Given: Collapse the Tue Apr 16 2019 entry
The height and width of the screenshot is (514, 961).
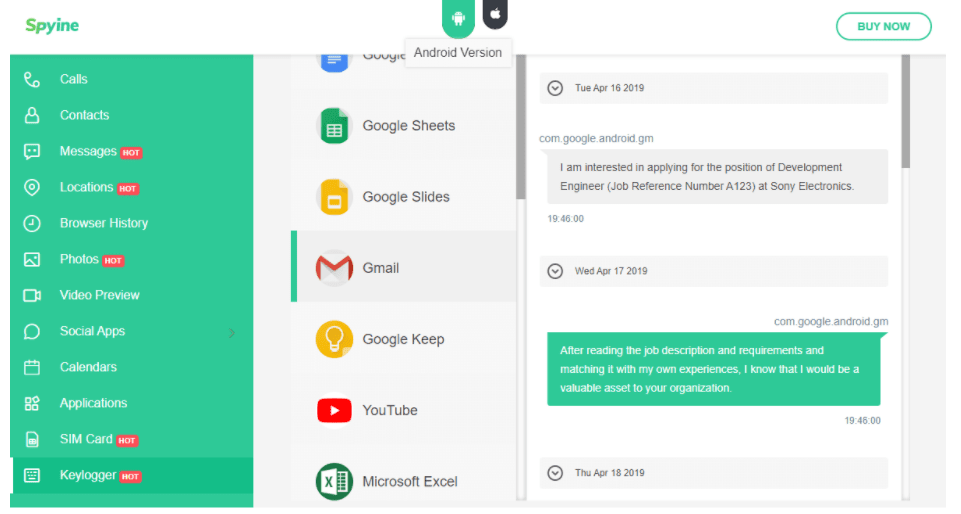Looking at the screenshot, I should (555, 88).
